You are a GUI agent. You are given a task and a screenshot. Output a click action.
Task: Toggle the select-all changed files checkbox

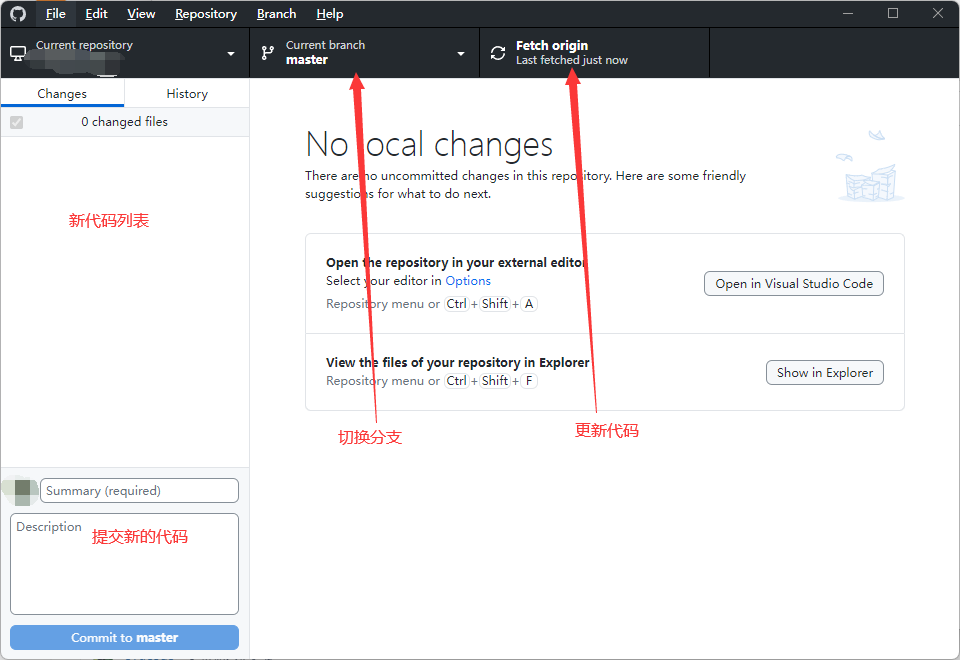[17, 122]
